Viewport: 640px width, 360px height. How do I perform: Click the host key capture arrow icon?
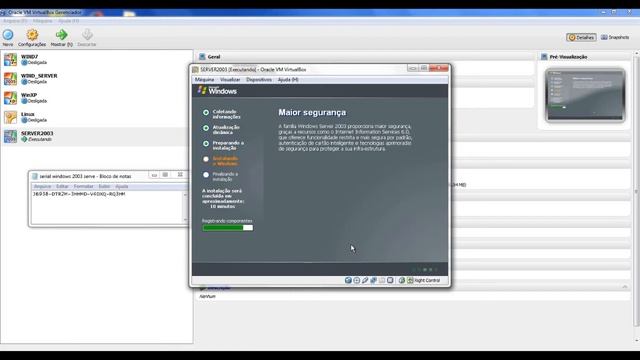[410, 280]
